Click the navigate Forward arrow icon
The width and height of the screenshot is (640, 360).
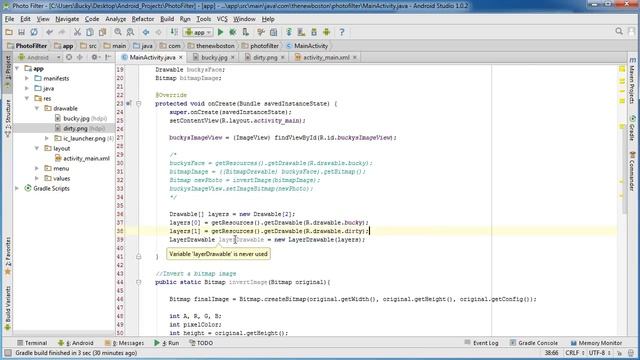[x=158, y=32]
